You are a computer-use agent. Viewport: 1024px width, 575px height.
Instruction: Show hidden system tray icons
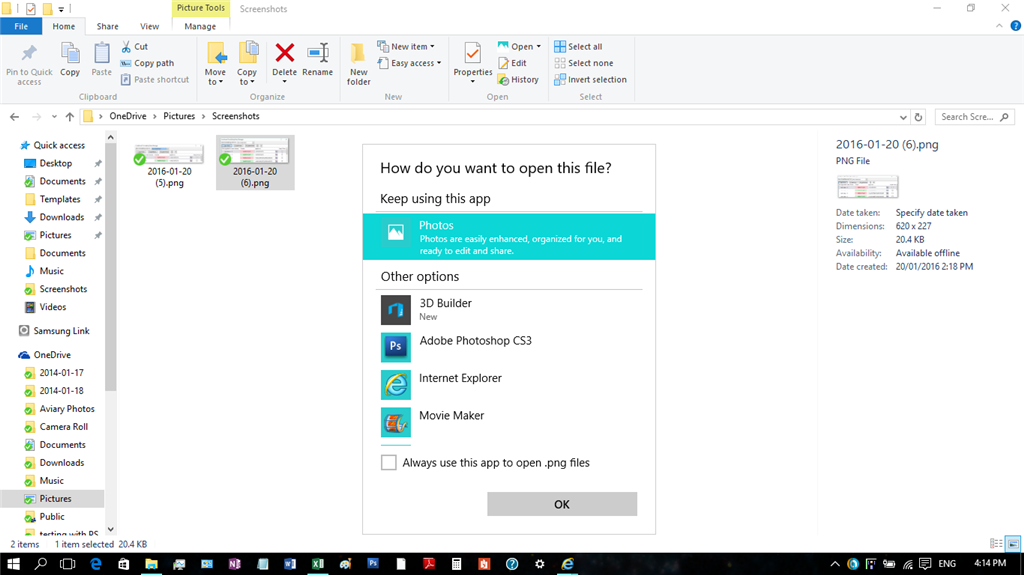[835, 563]
